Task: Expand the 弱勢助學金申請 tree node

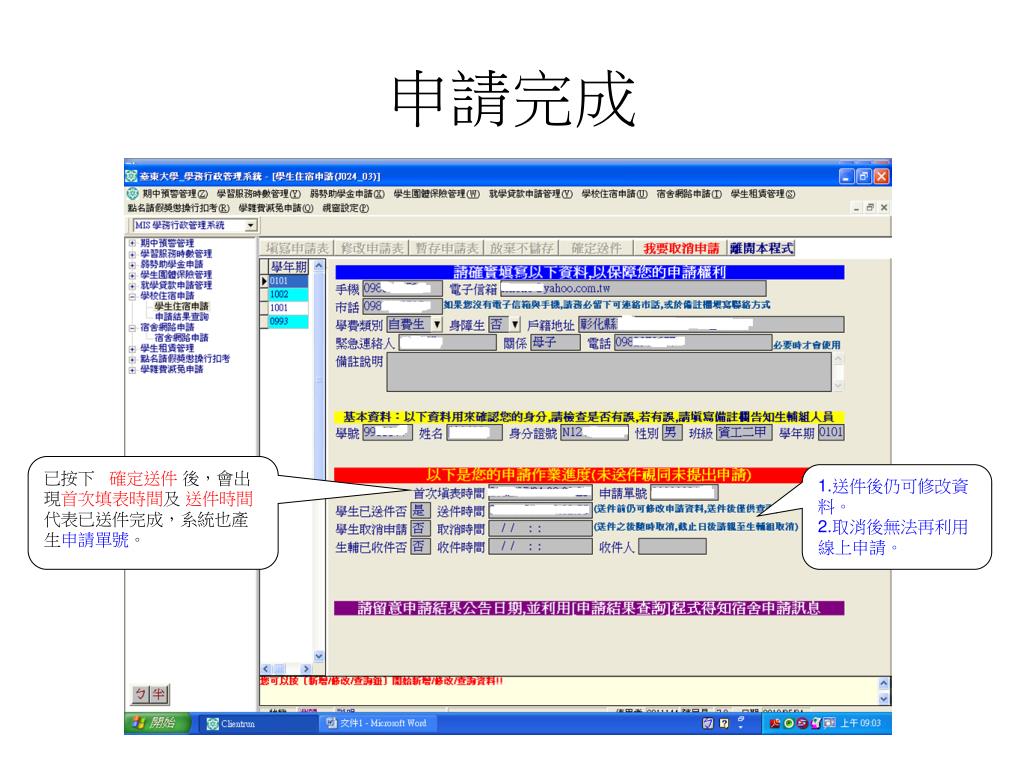Action: point(132,264)
